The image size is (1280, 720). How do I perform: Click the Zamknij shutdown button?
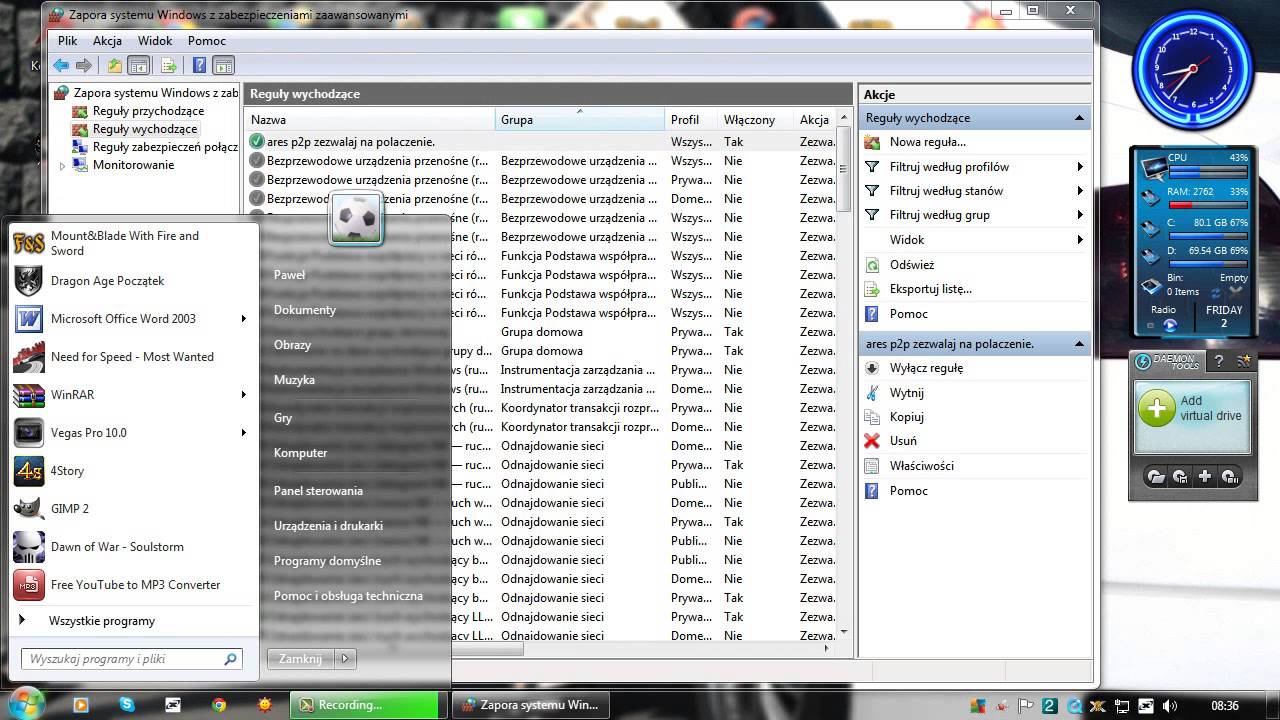301,659
